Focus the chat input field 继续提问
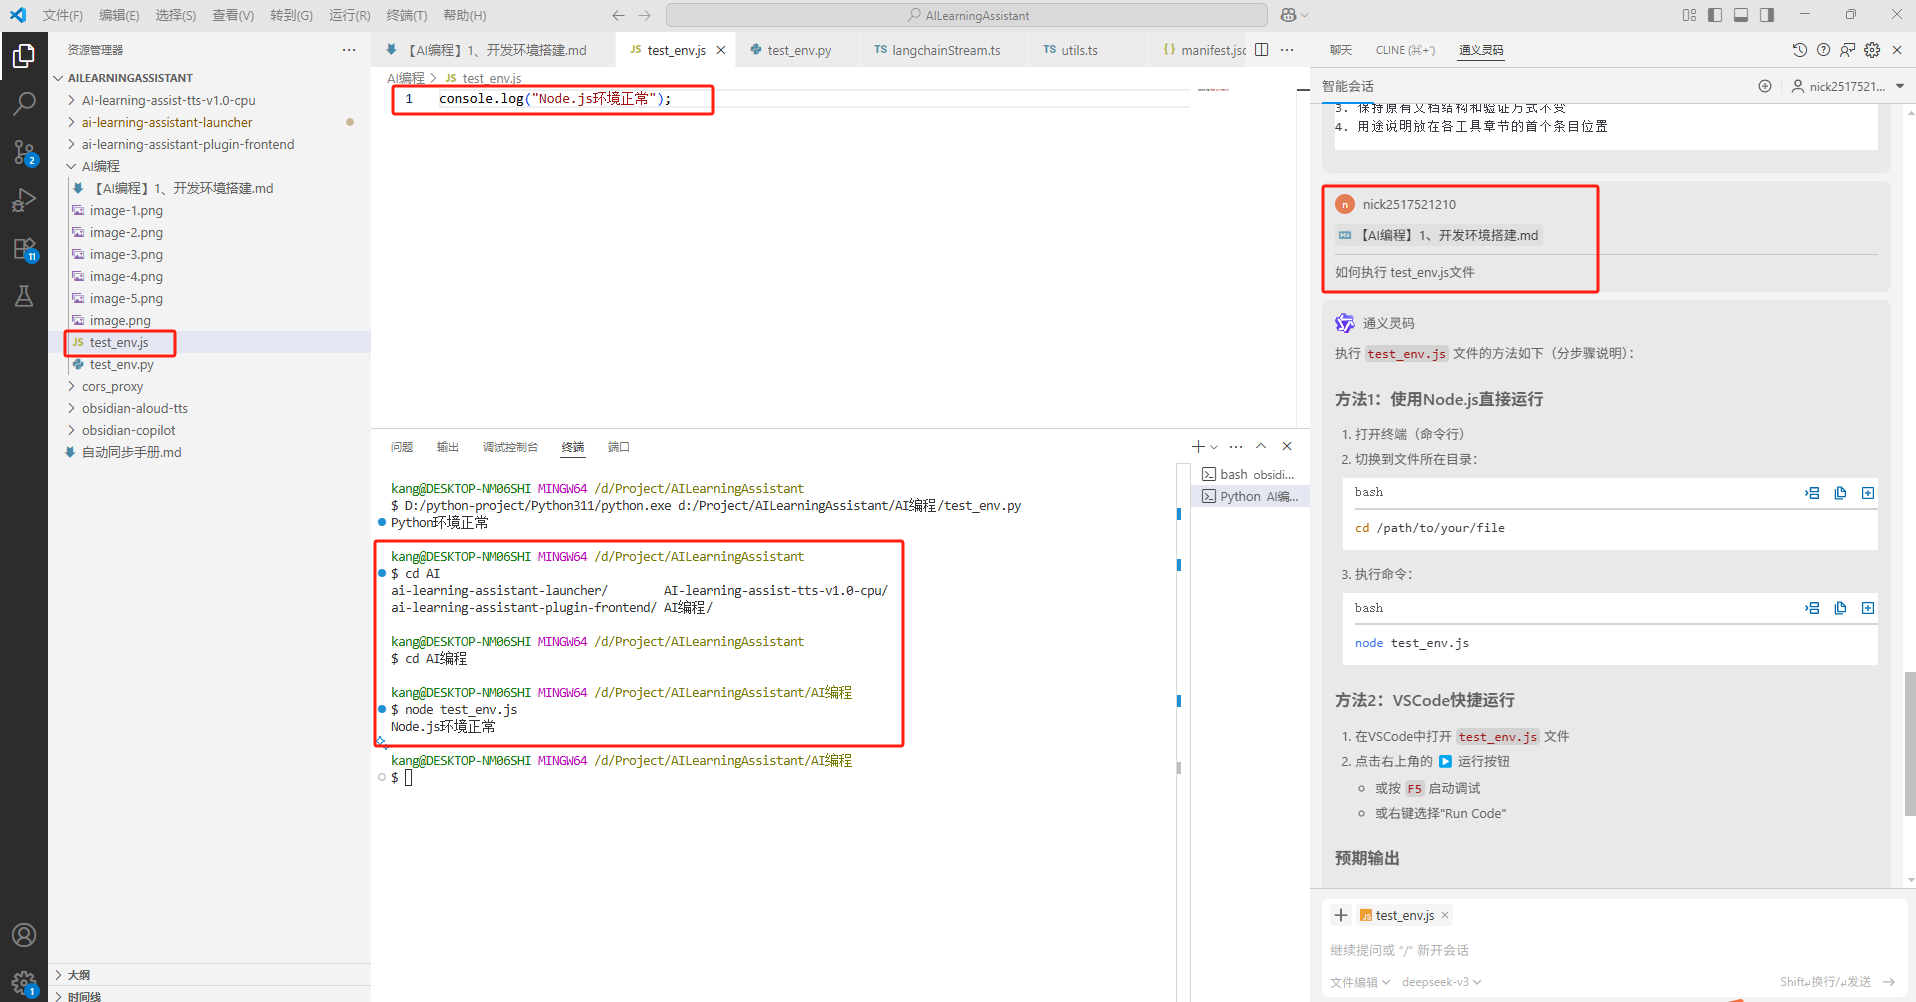This screenshot has height=1002, width=1916. pyautogui.click(x=1614, y=950)
